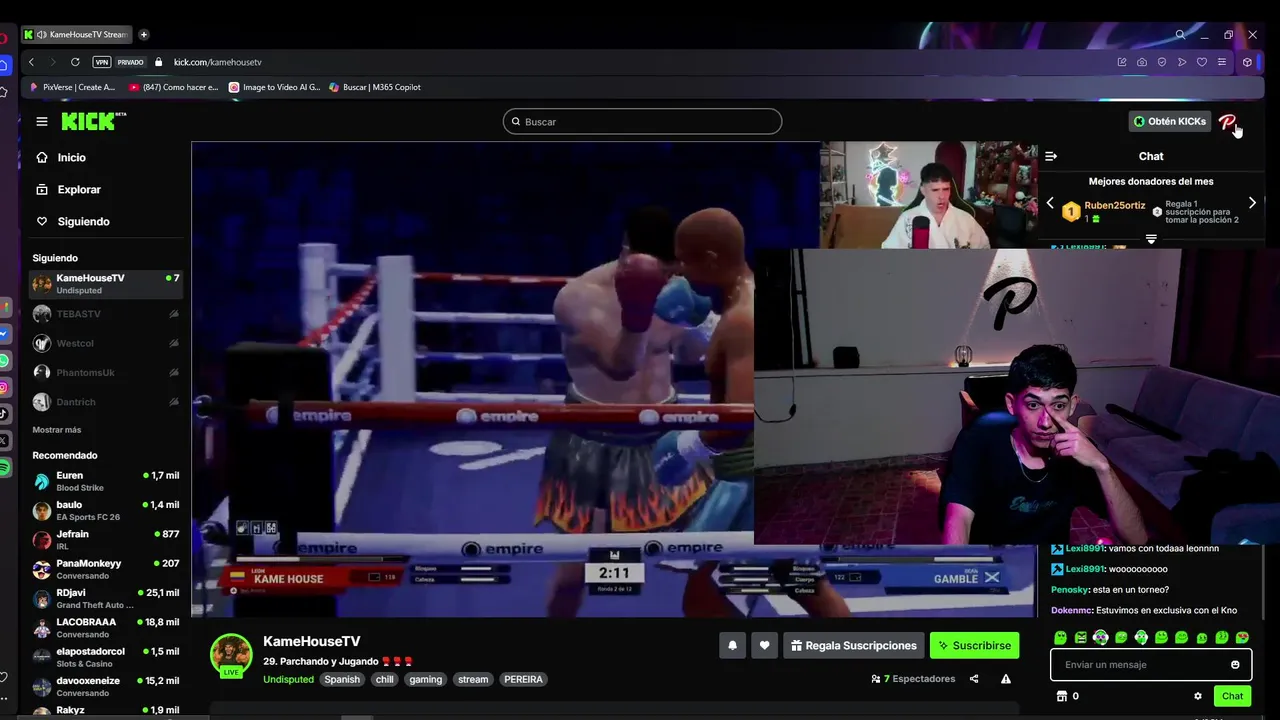Mute the KameHouseTV tab audio icon
Image resolution: width=1280 pixels, height=720 pixels.
(x=41, y=34)
